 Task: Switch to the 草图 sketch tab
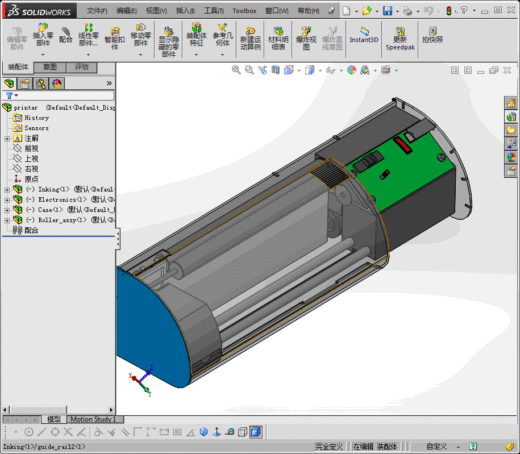pos(50,67)
